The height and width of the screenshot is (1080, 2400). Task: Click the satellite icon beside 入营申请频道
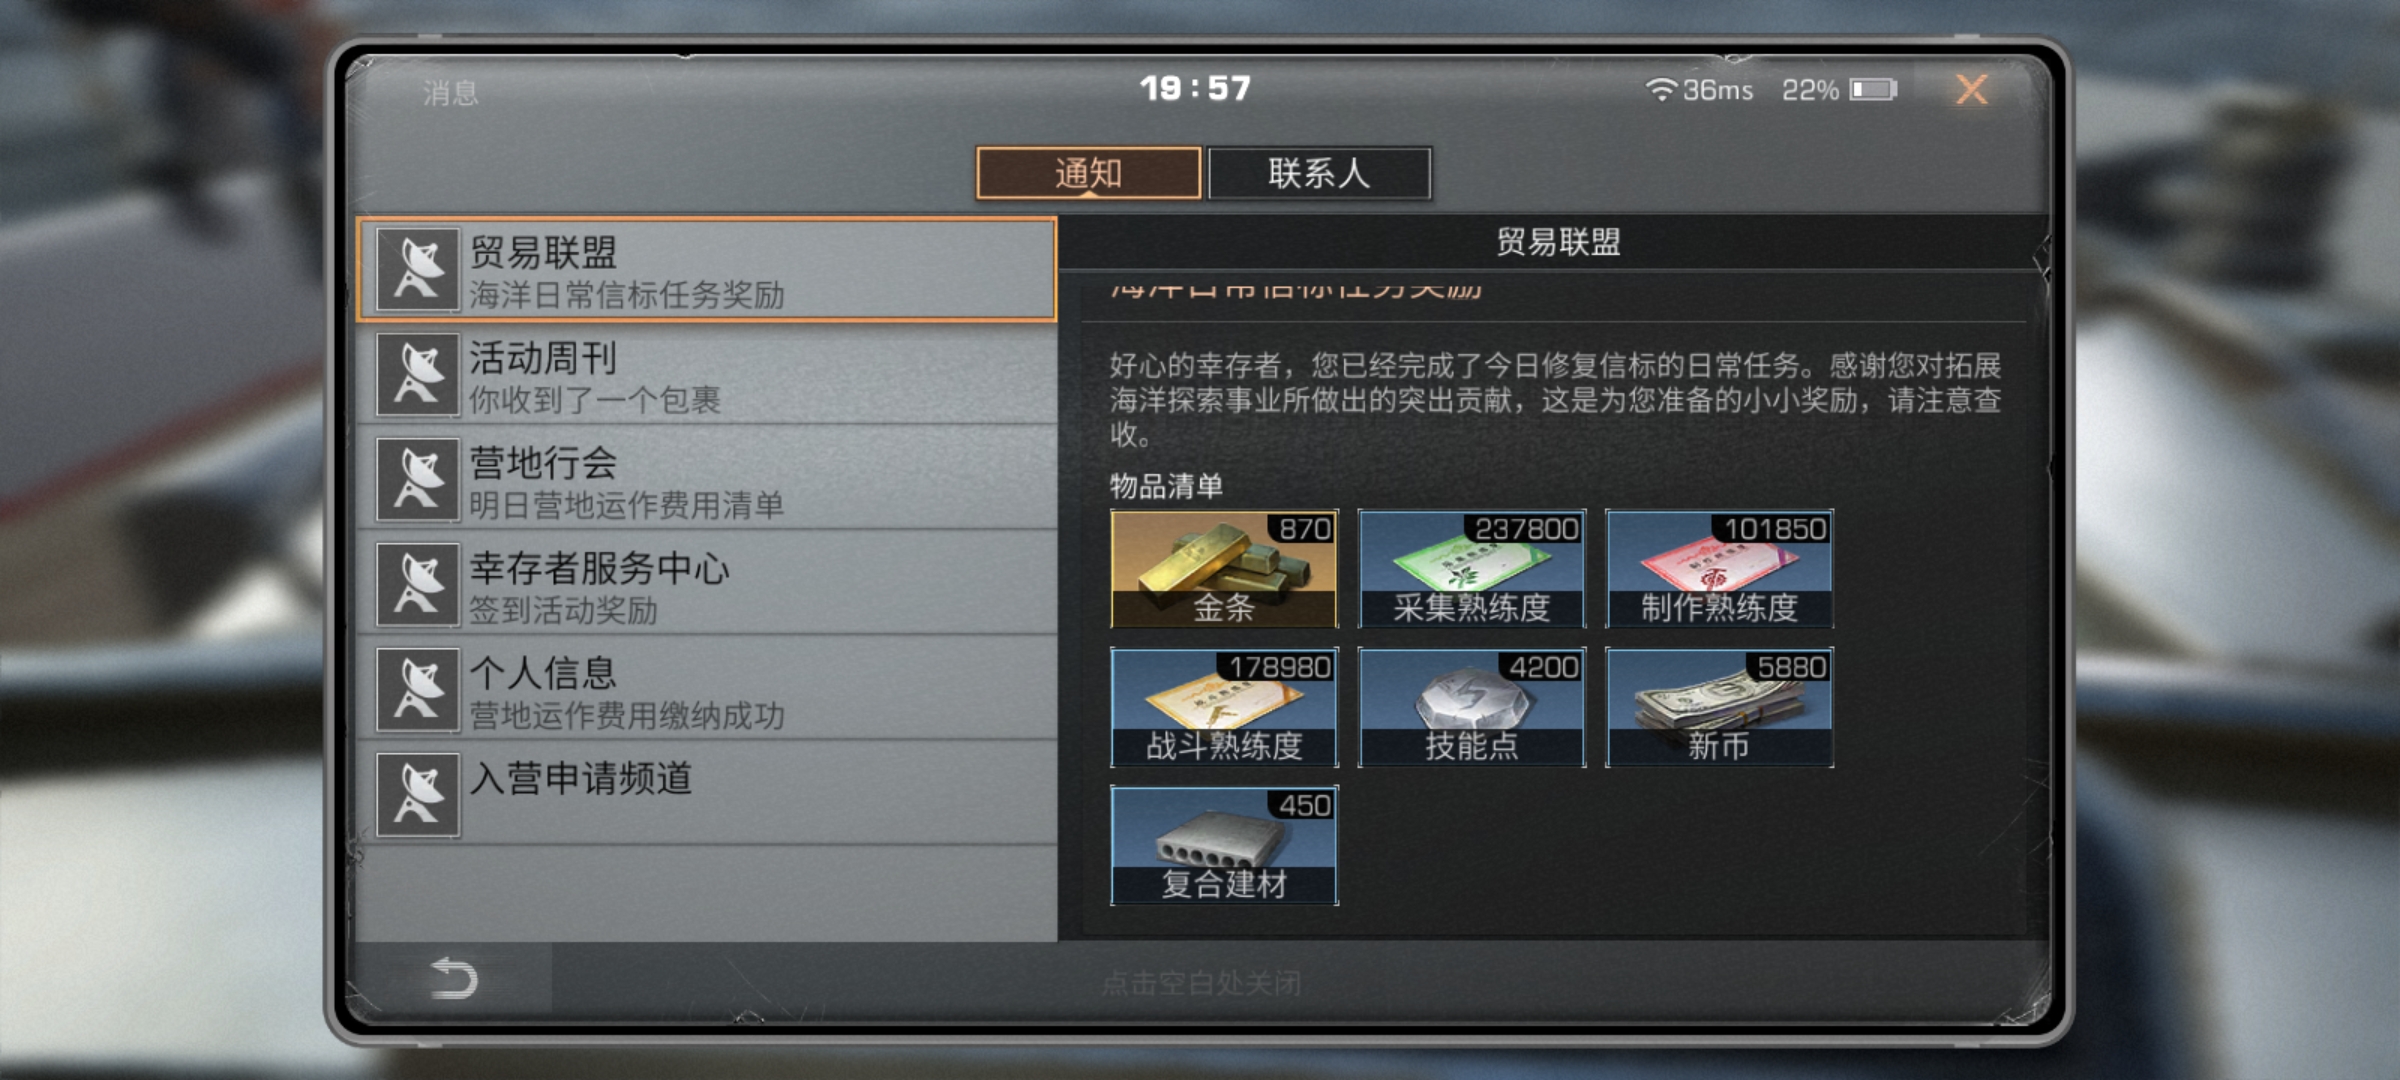(418, 795)
